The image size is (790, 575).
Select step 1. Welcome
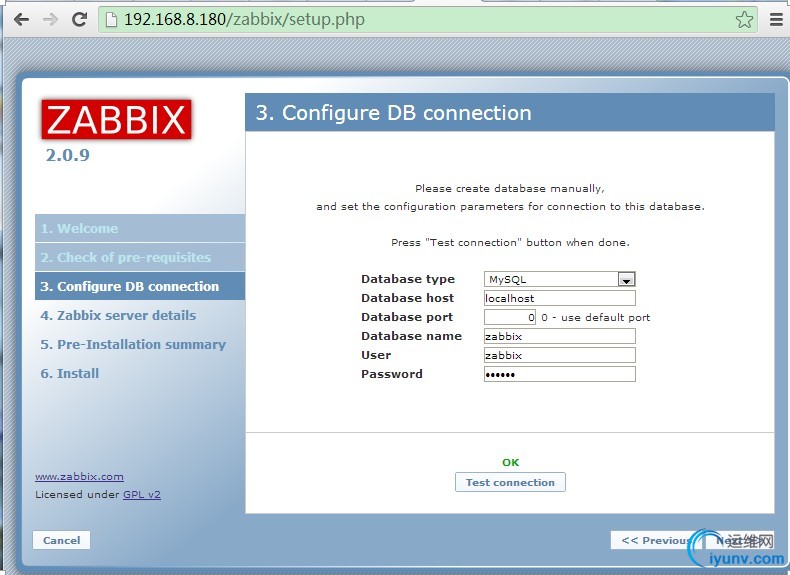point(140,228)
